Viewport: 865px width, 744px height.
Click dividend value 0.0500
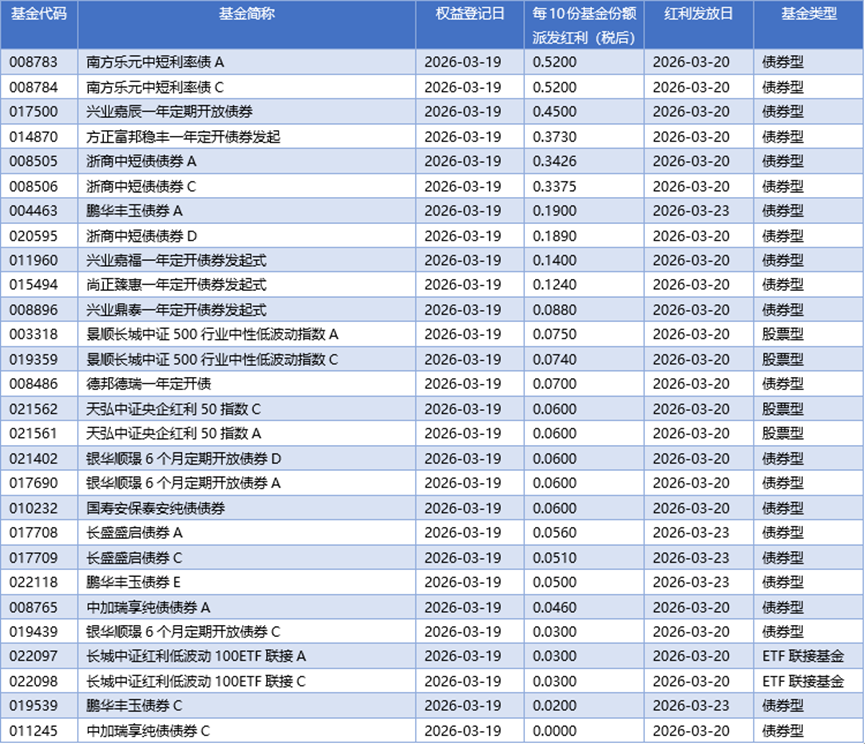pos(554,582)
